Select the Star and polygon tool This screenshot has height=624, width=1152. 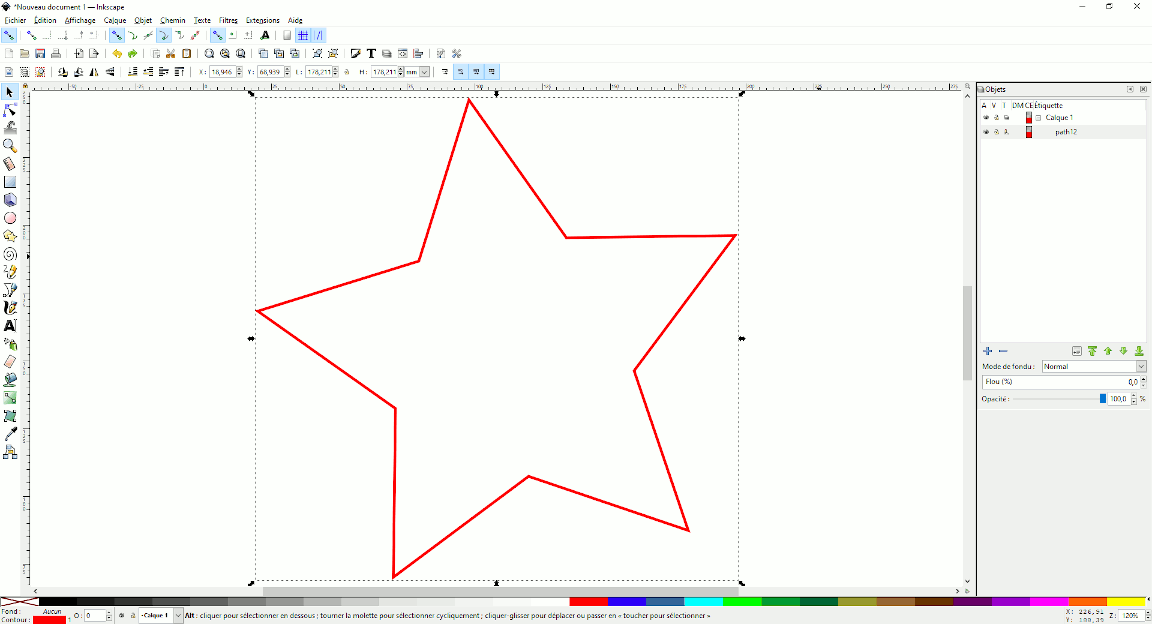click(x=10, y=236)
